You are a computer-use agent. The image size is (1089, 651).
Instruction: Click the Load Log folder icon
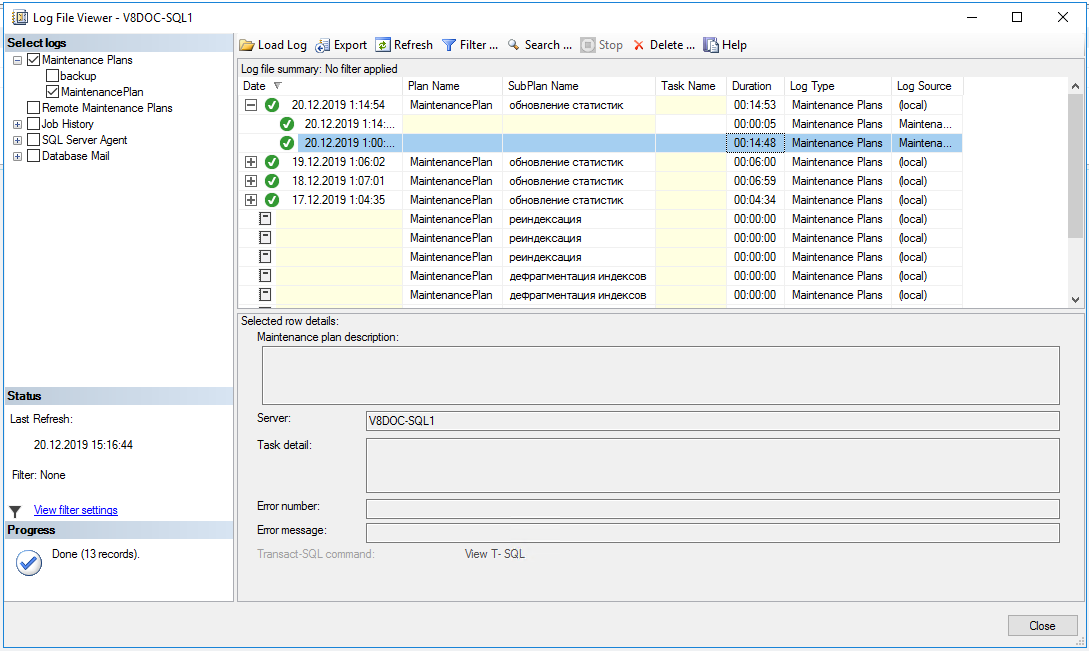pyautogui.click(x=247, y=45)
